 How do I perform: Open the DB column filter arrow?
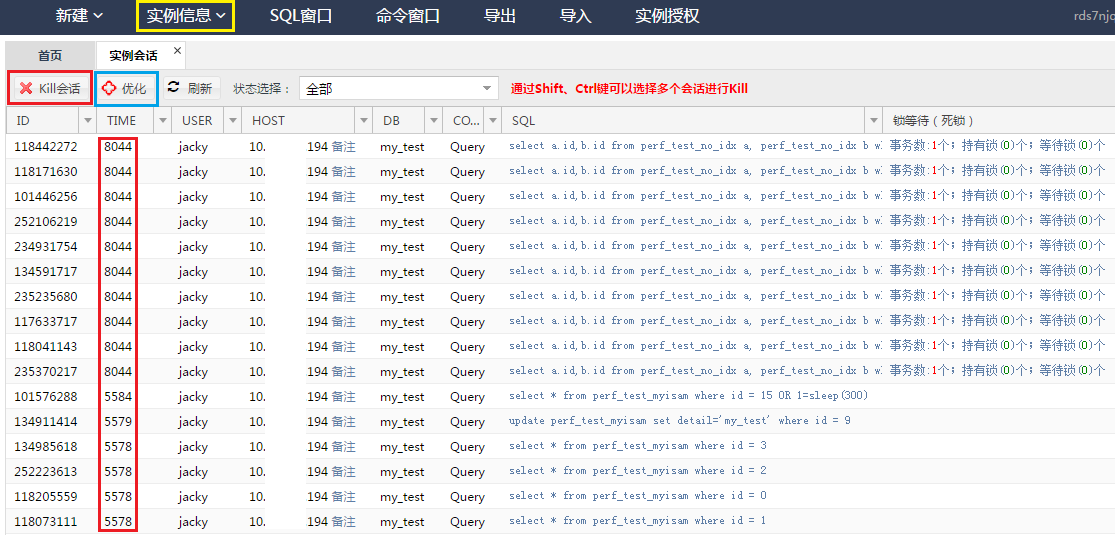434,121
